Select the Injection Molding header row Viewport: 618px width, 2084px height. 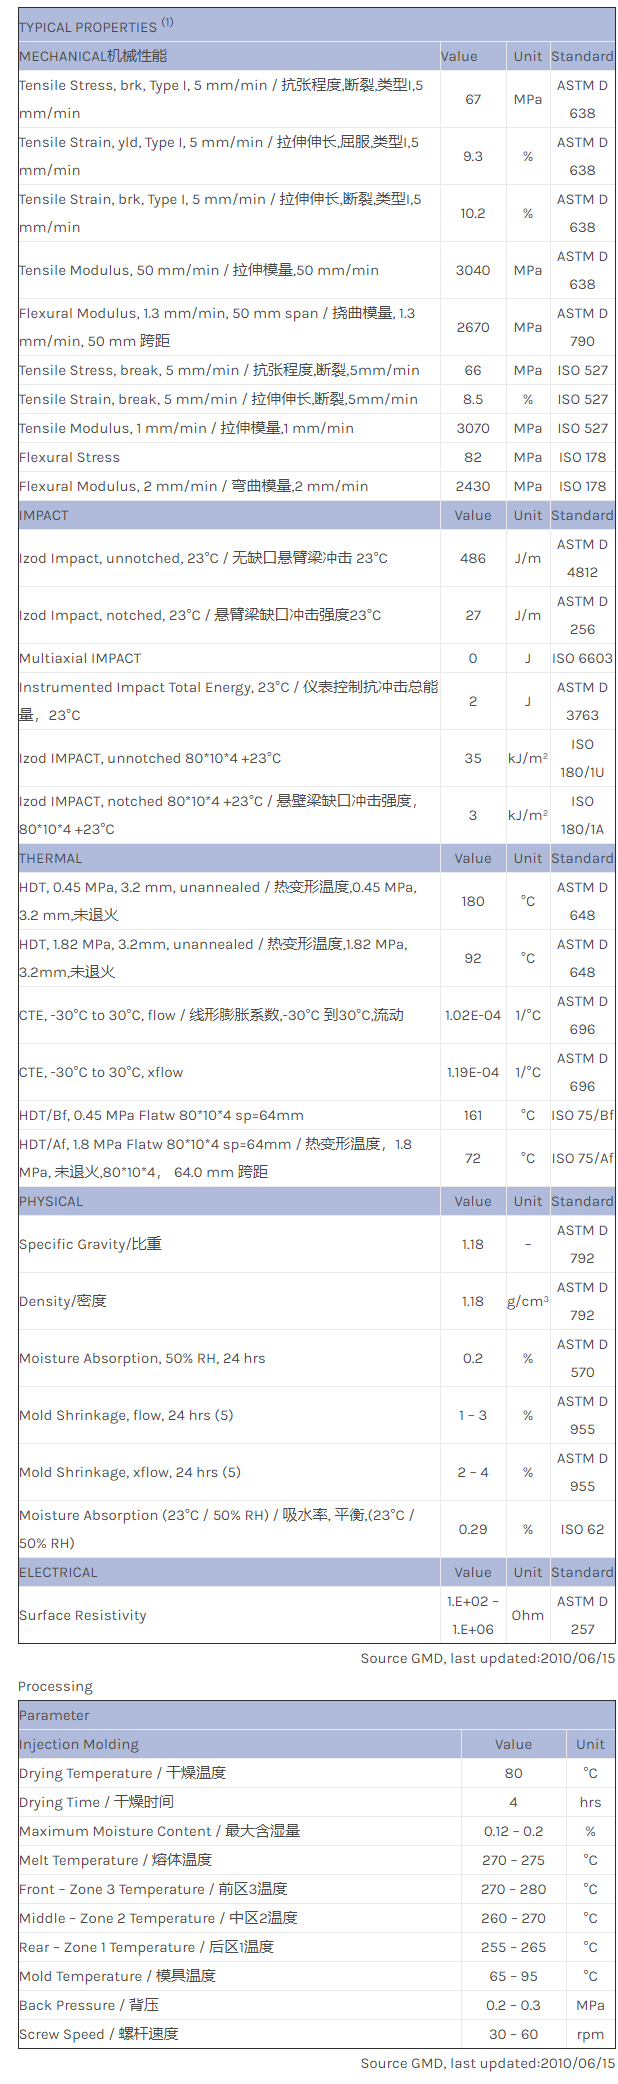click(x=79, y=1744)
